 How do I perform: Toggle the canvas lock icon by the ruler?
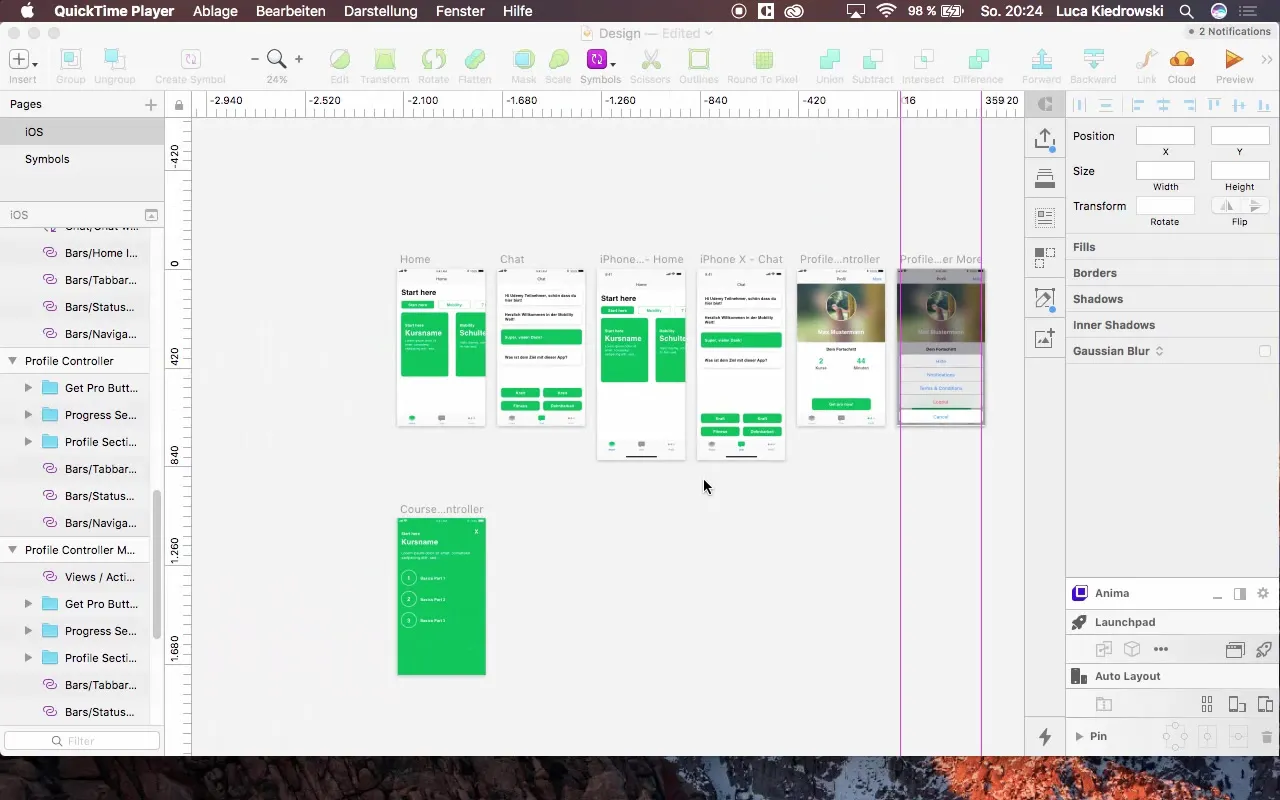tap(179, 105)
